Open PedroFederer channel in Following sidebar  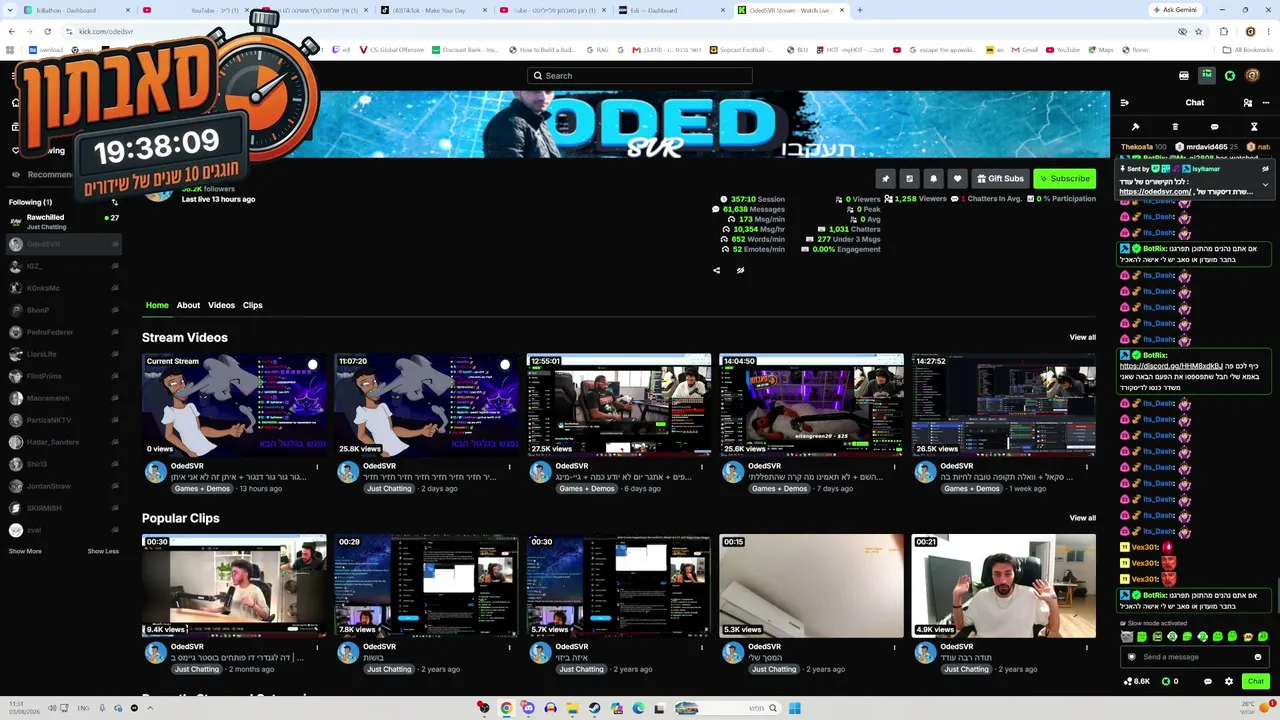(64, 332)
